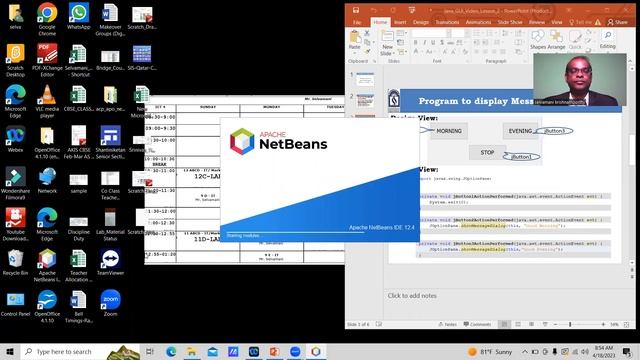Click the Save icon in PowerPoint title bar
Screen dimensions: 640x360
(x=356, y=11)
